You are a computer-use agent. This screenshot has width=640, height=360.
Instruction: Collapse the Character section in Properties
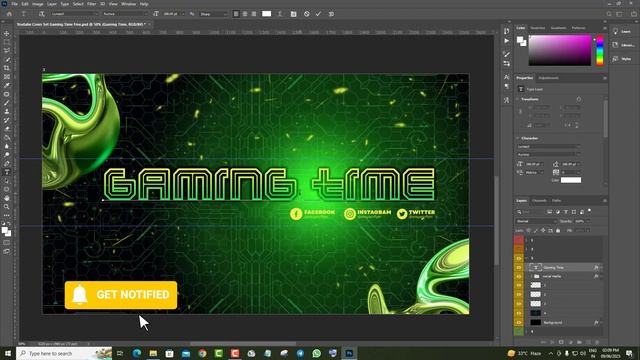click(x=518, y=138)
